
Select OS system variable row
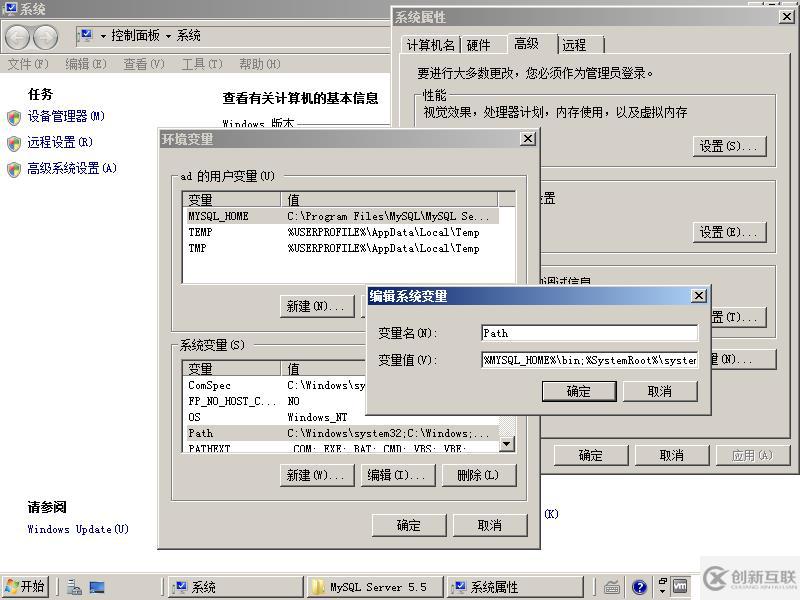point(274,417)
